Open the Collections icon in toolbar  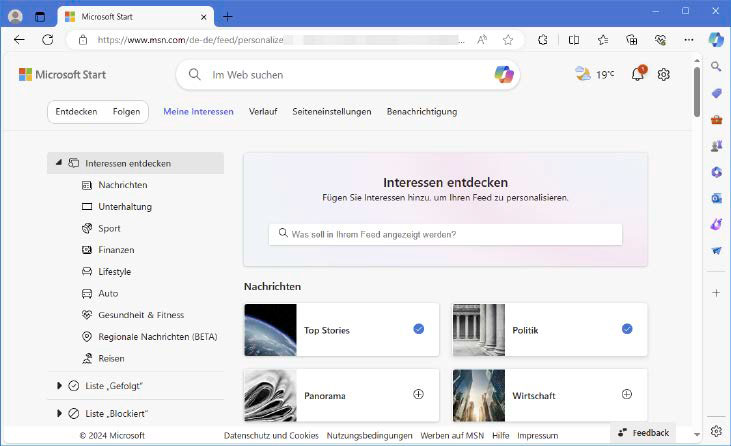point(632,40)
